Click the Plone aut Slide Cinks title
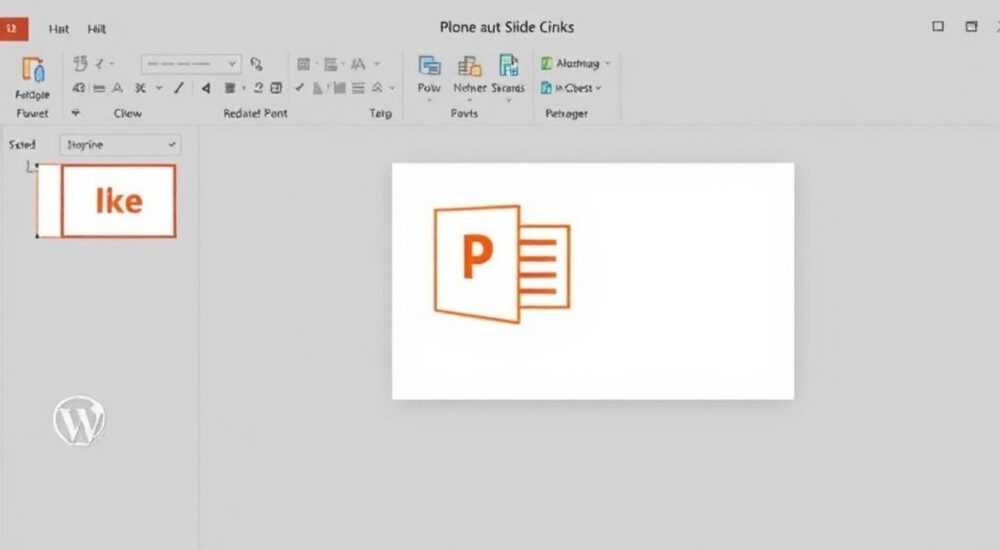Screen dimensions: 1000x550 tap(506, 27)
